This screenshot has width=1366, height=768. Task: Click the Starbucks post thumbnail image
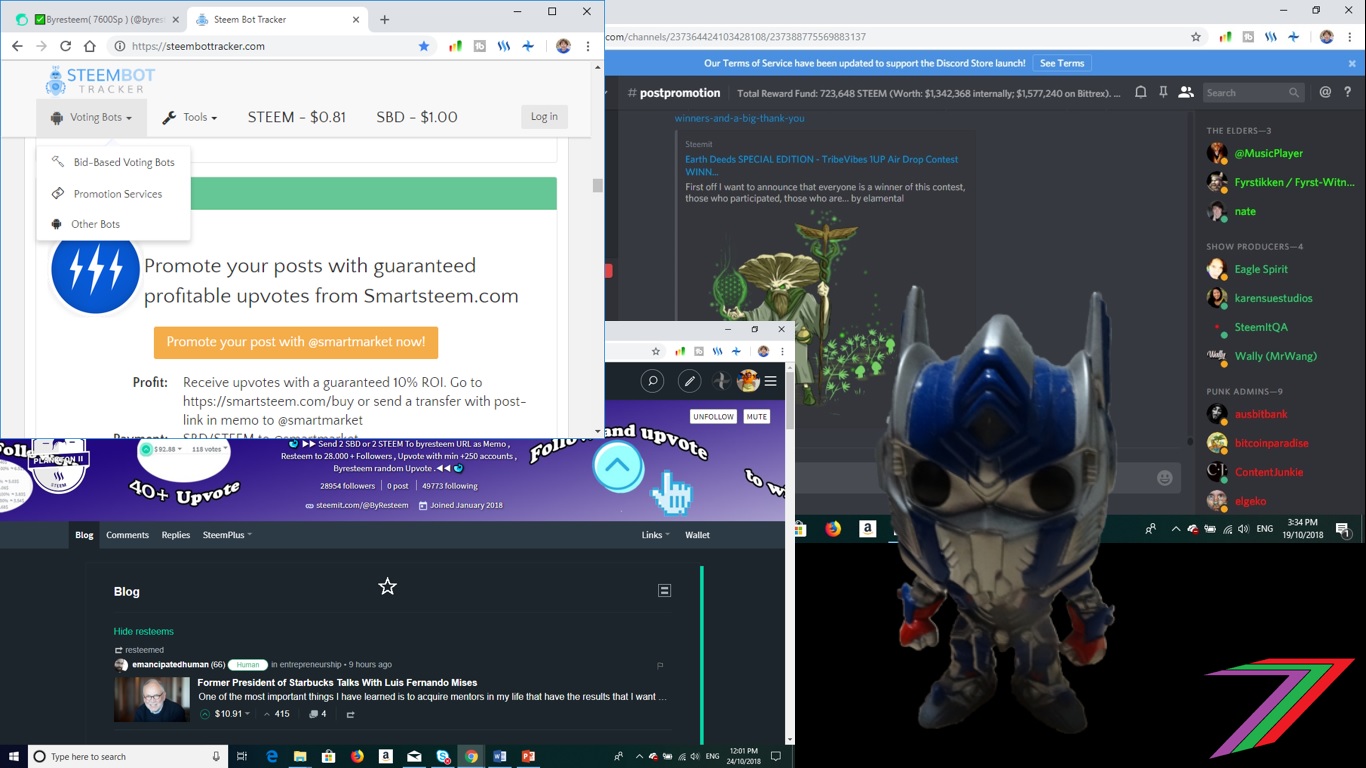(x=152, y=699)
